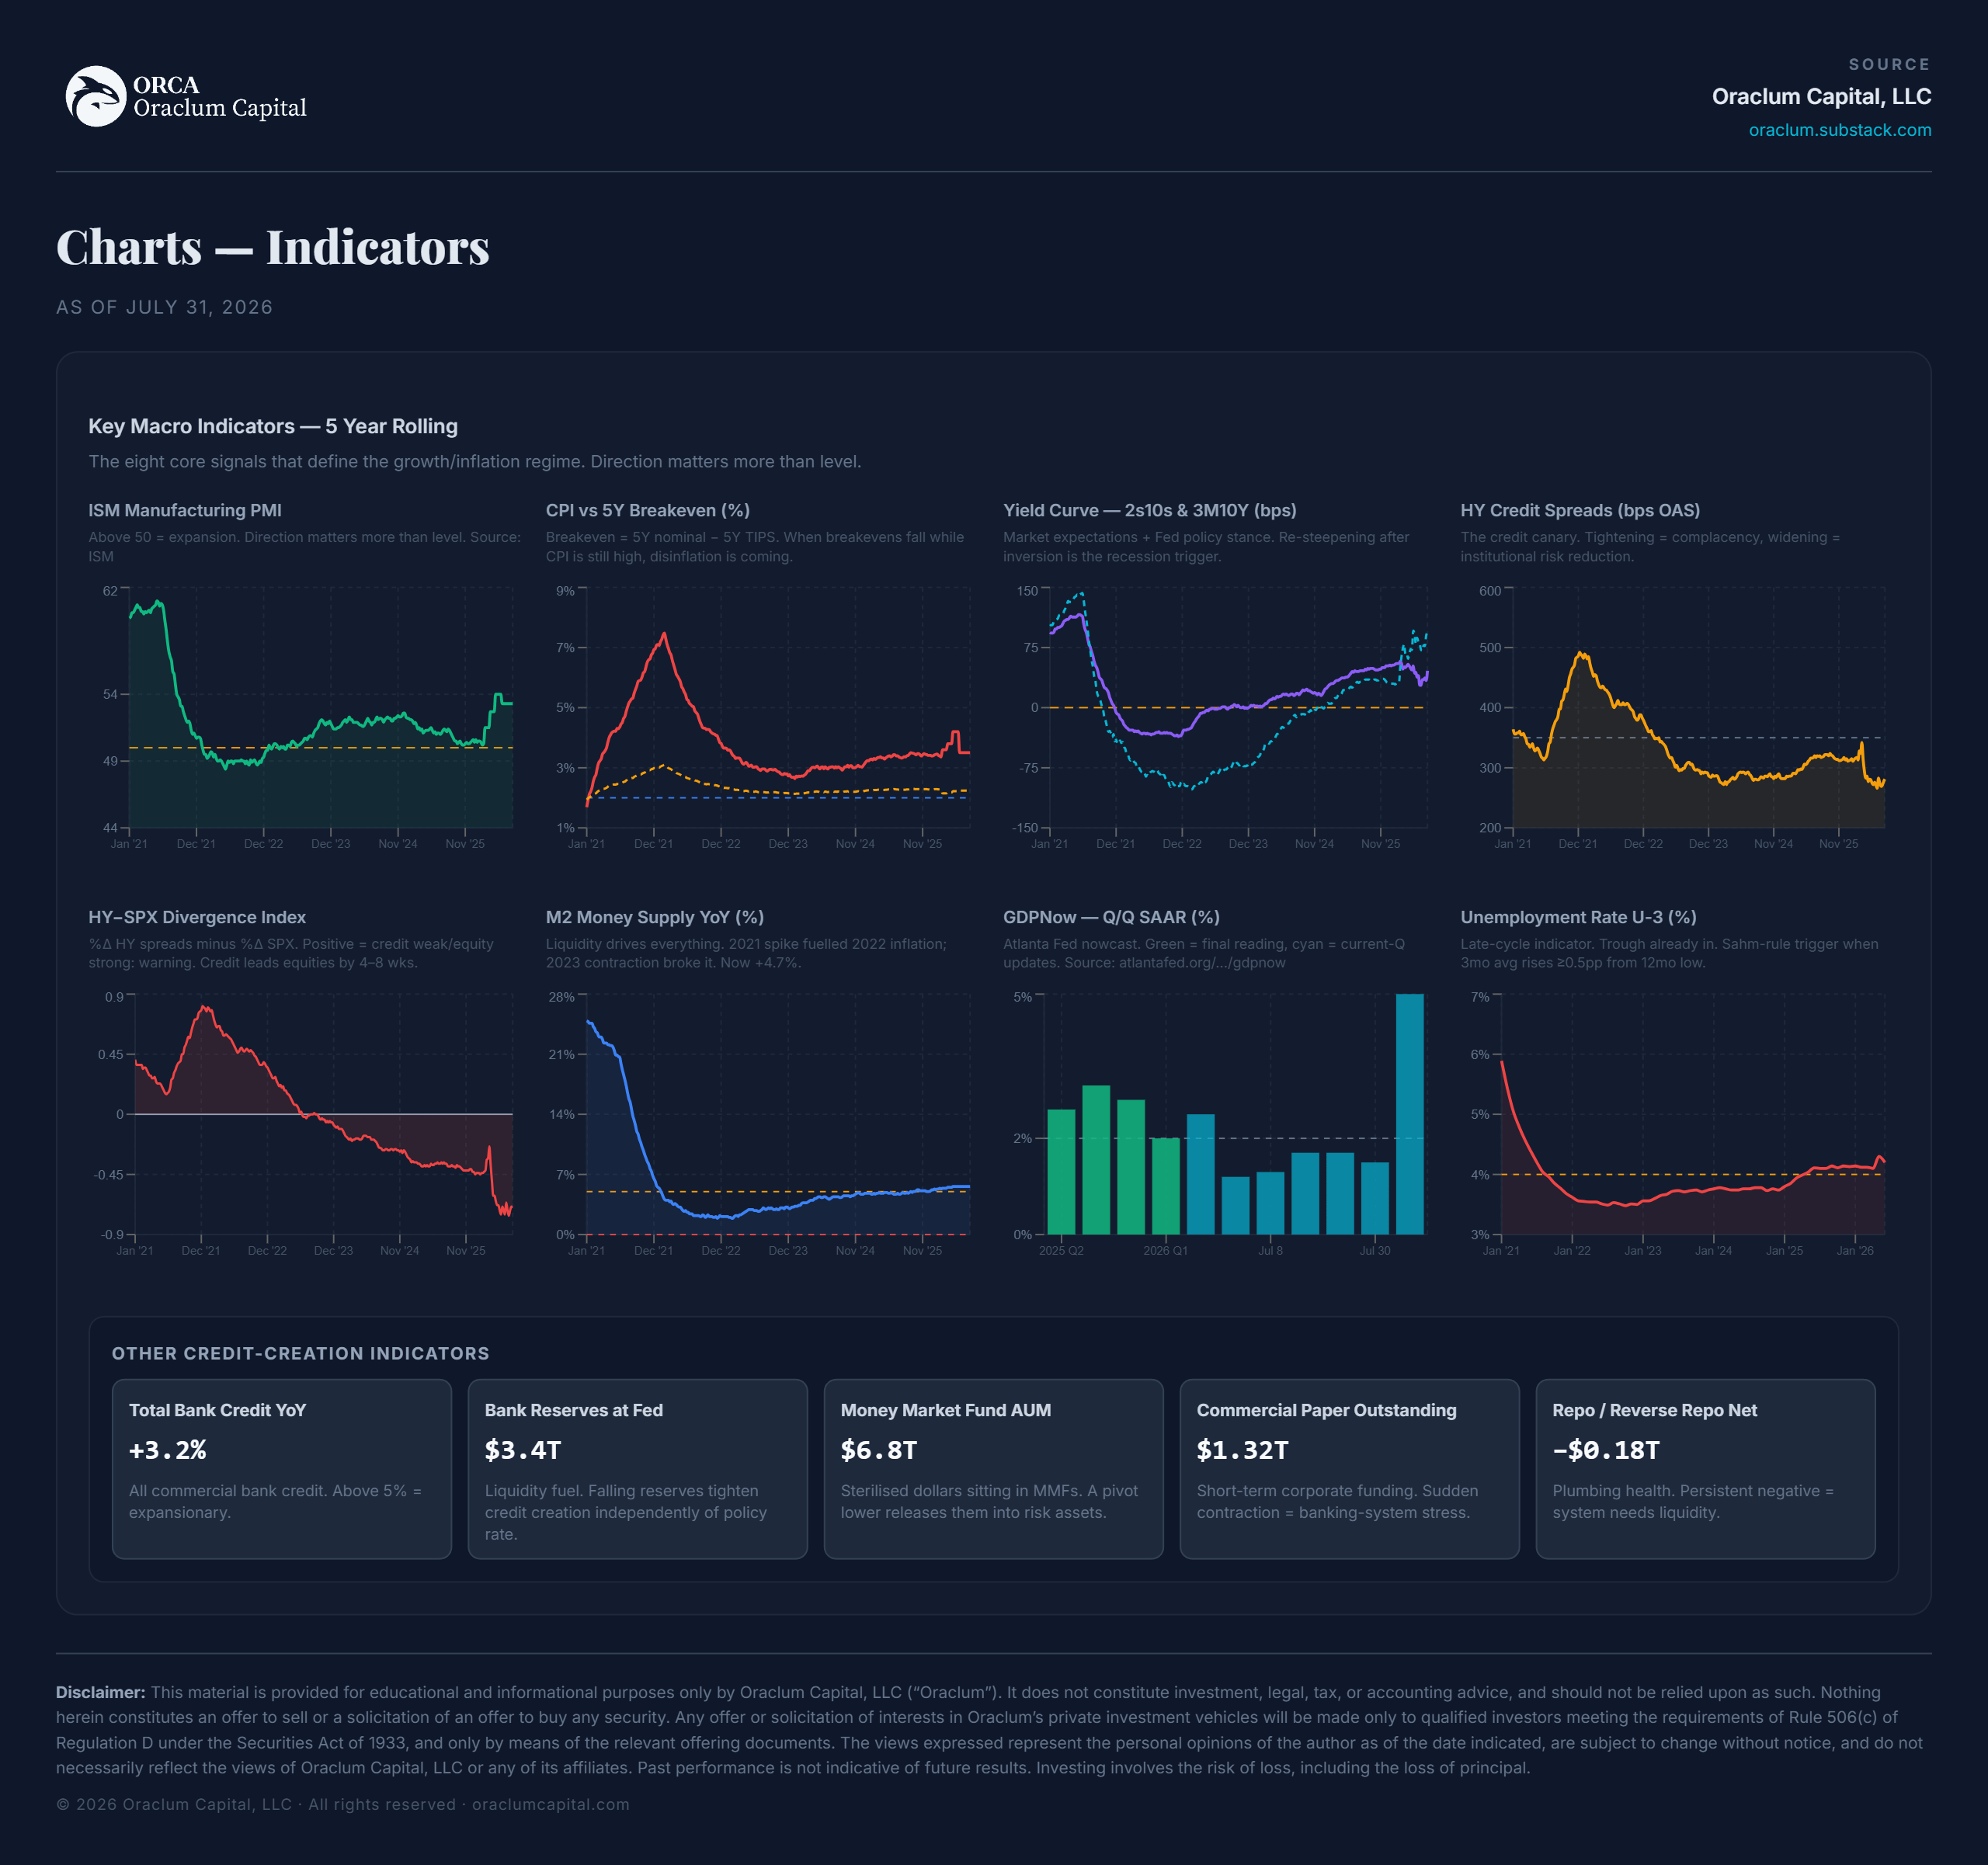This screenshot has height=1865, width=1988.
Task: Select the Commercial Paper Outstanding card
Action: [x=1349, y=1469]
